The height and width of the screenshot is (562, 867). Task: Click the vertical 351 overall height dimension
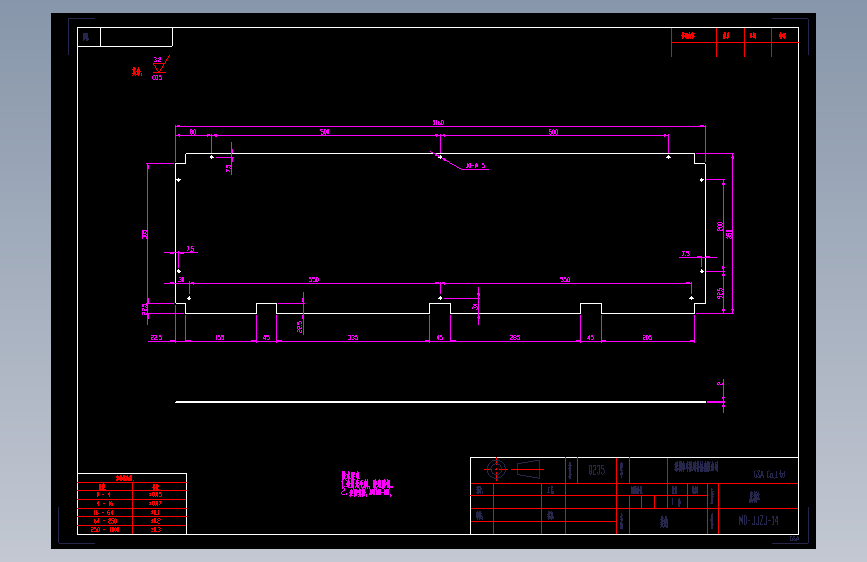(x=729, y=234)
